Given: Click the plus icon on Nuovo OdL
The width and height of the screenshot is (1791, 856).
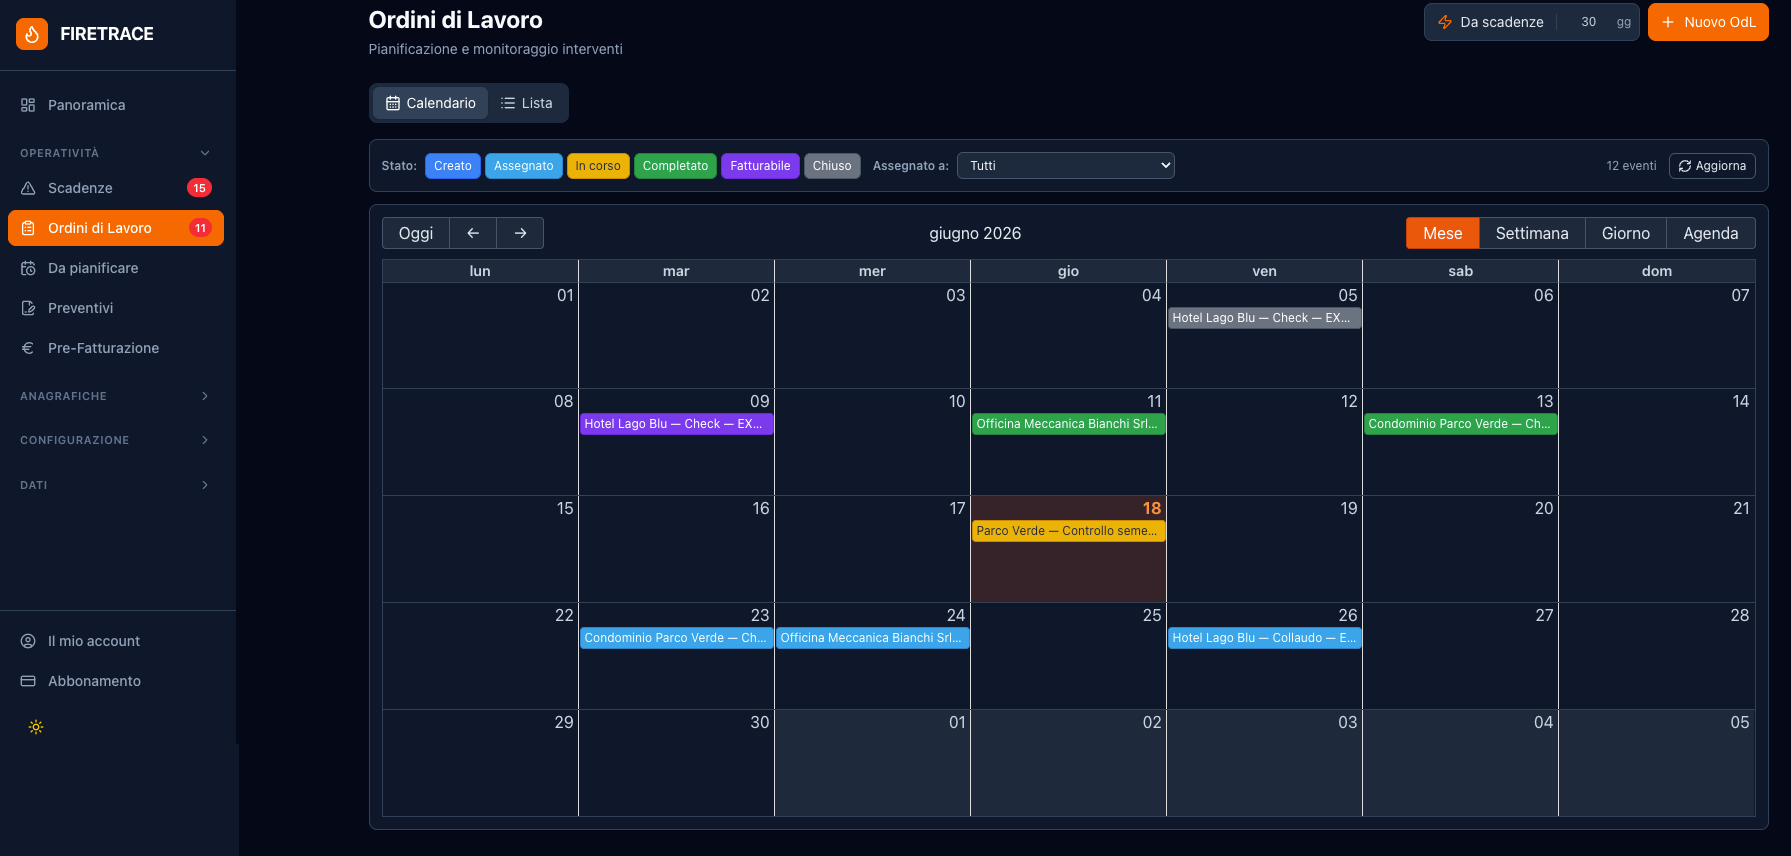Looking at the screenshot, I should click(1668, 22).
